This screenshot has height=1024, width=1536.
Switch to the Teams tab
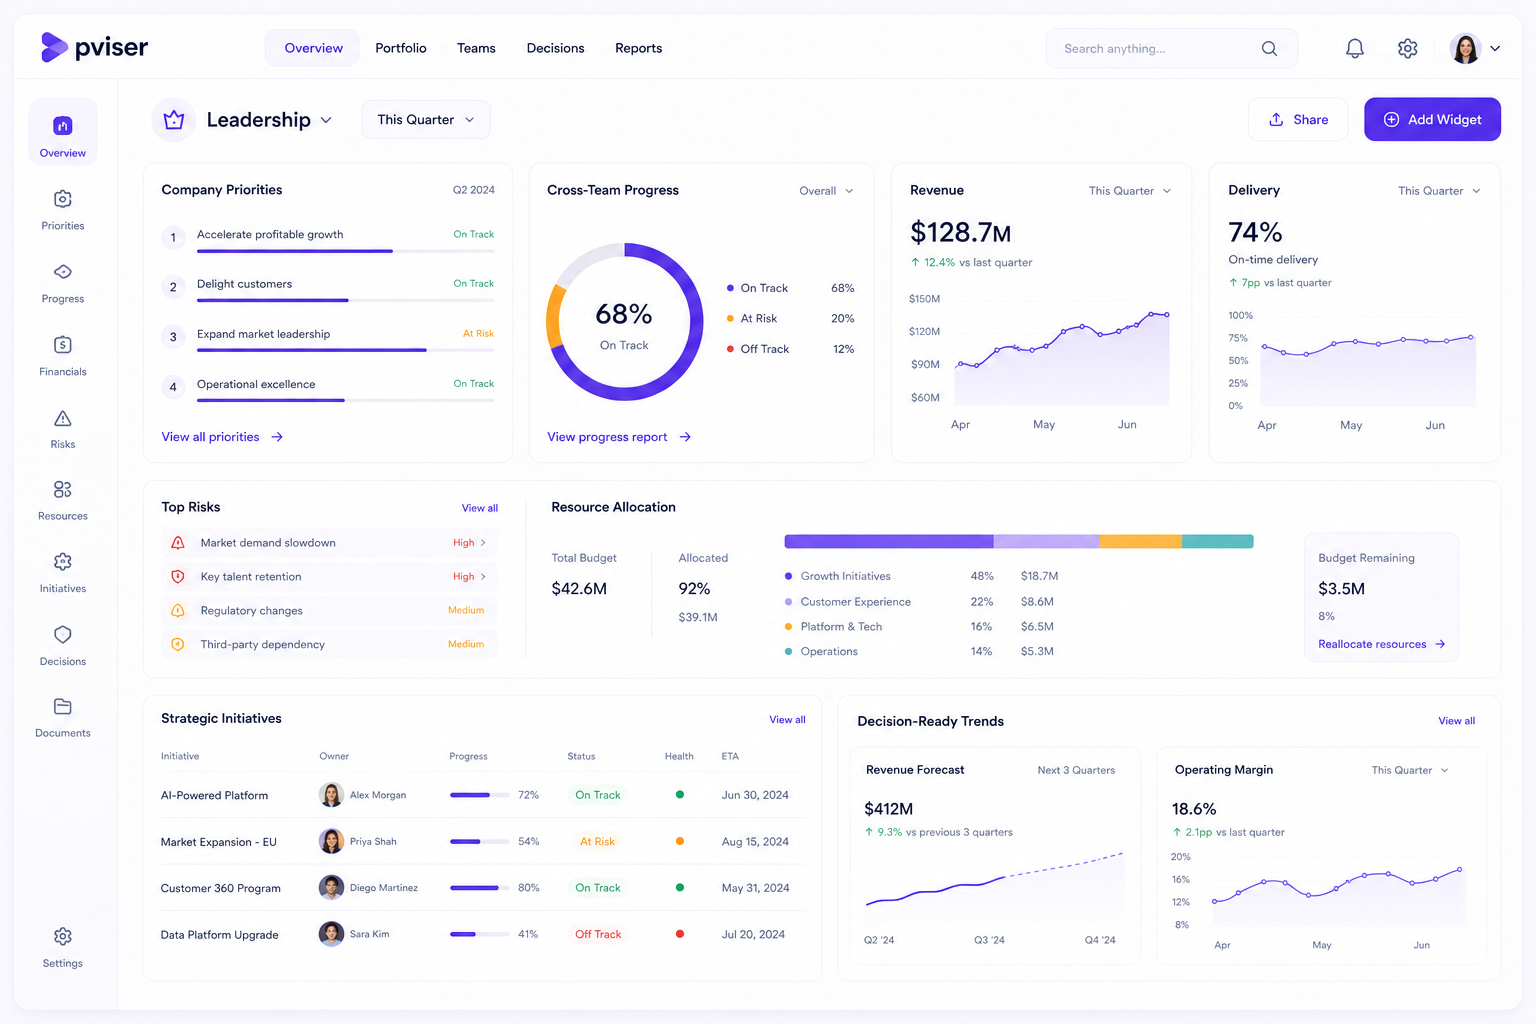point(476,48)
